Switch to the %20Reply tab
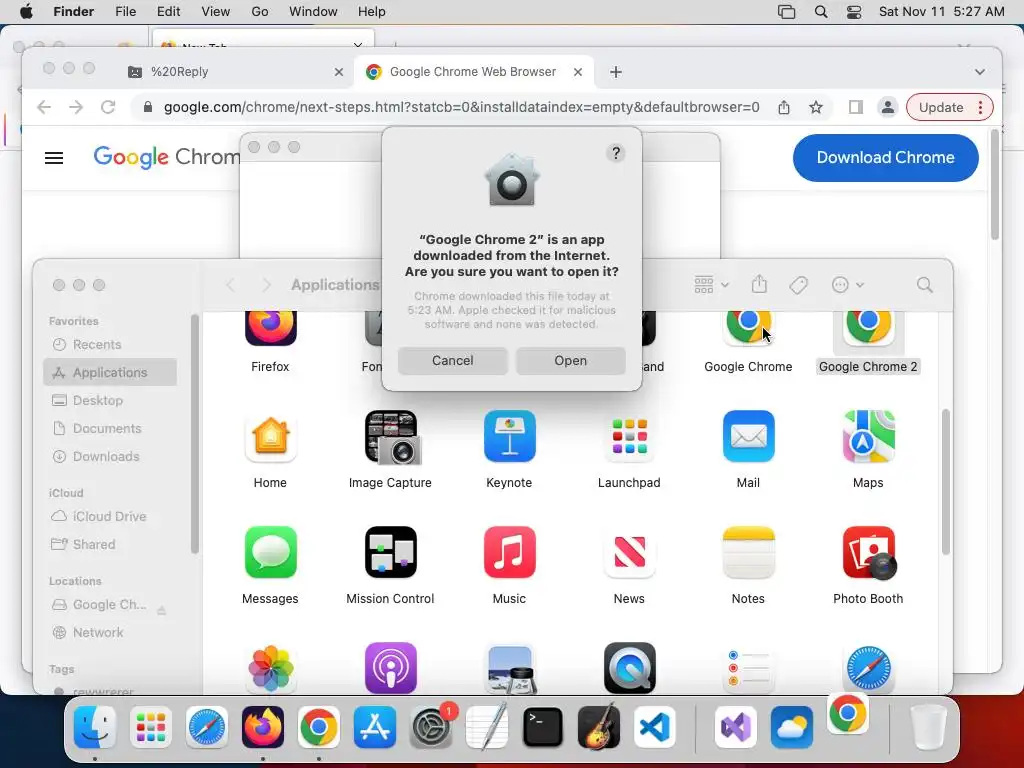Image resolution: width=1024 pixels, height=768 pixels. (235, 72)
